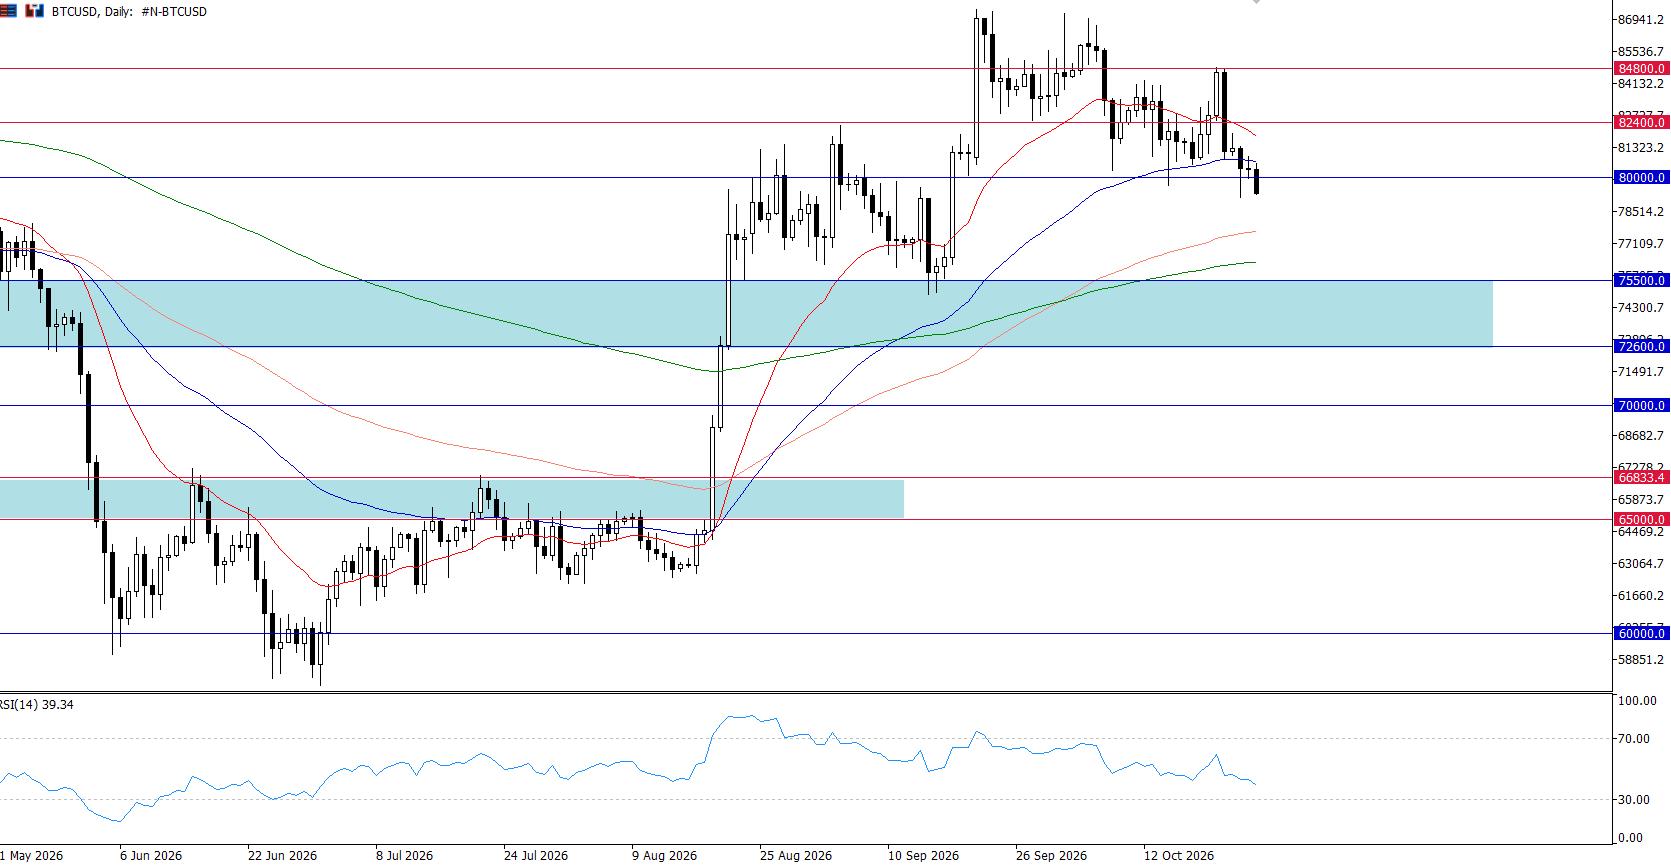Click the MetaTrader chart icon before BTCUSD title
Viewport: 1671px width, 865px height.
click(35, 11)
